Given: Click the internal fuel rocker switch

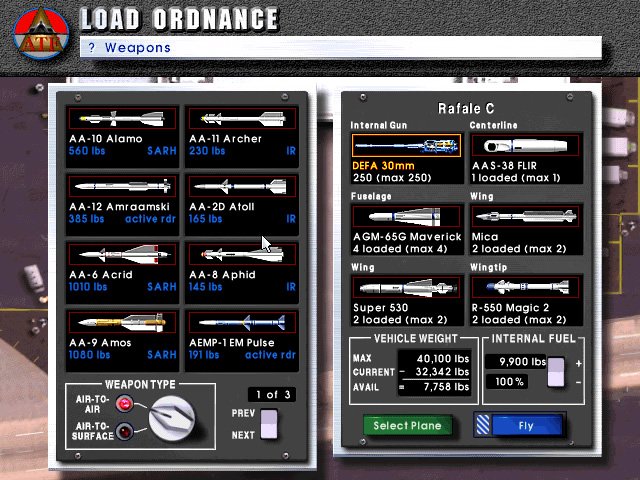Looking at the screenshot, I should tap(556, 372).
